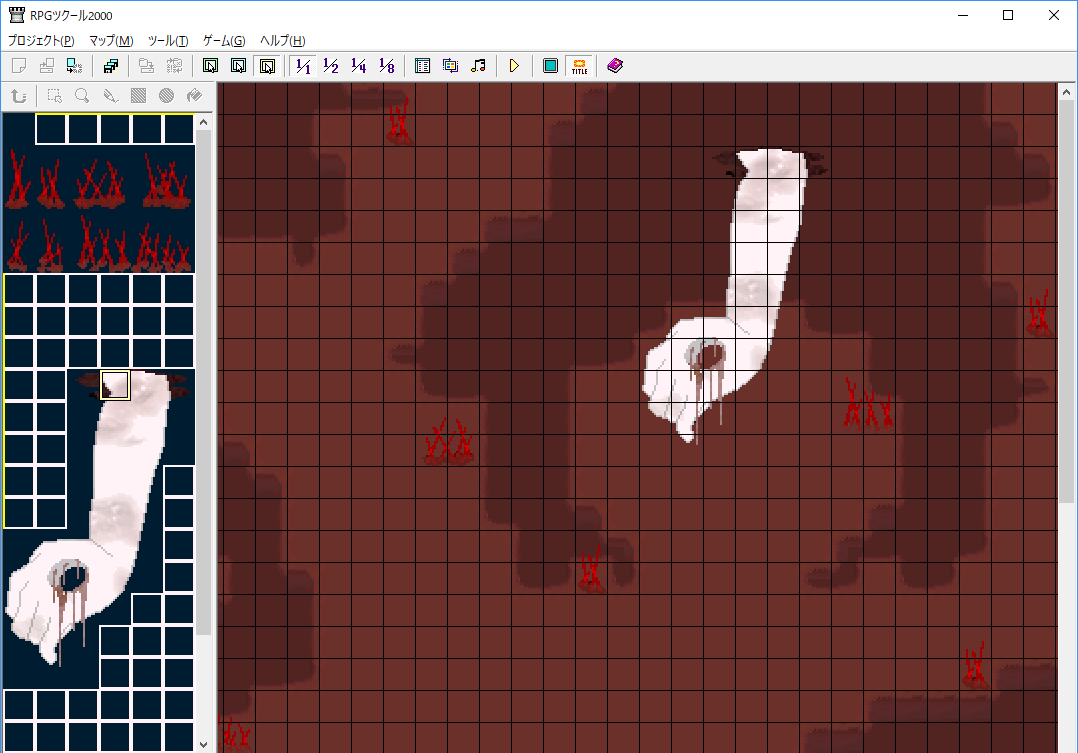Click the greyed Save Map icon

click(146, 66)
